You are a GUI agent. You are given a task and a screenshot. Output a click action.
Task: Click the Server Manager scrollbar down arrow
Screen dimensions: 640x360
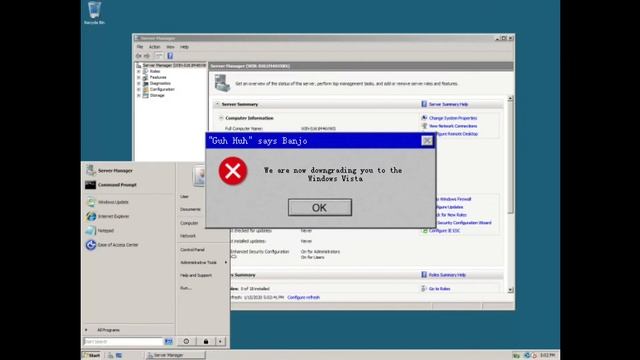click(510, 290)
